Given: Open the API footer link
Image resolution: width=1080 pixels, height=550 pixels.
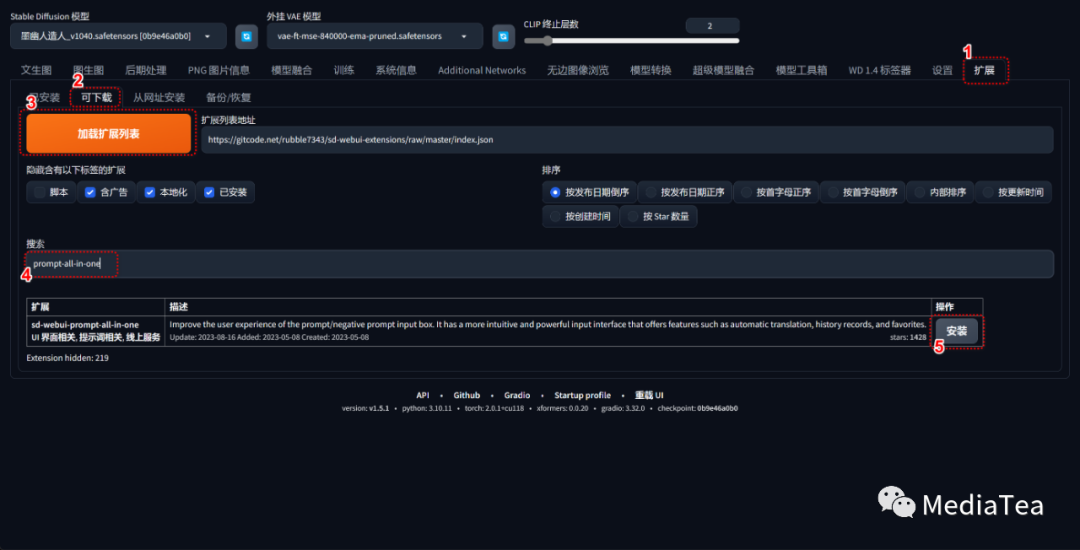Looking at the screenshot, I should click(423, 395).
